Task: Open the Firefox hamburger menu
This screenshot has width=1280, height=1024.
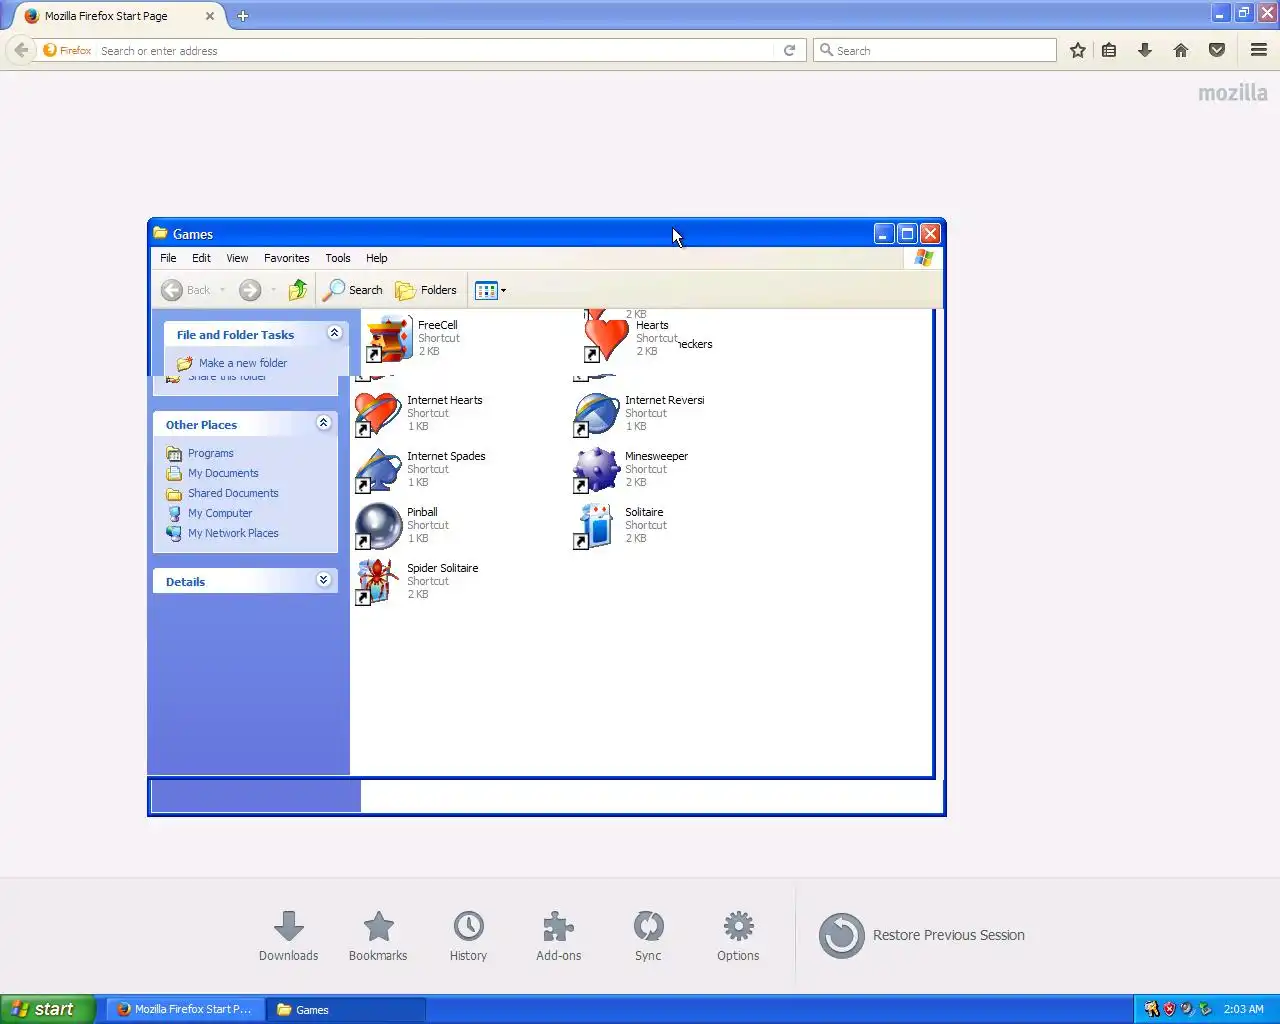Action: (1259, 50)
